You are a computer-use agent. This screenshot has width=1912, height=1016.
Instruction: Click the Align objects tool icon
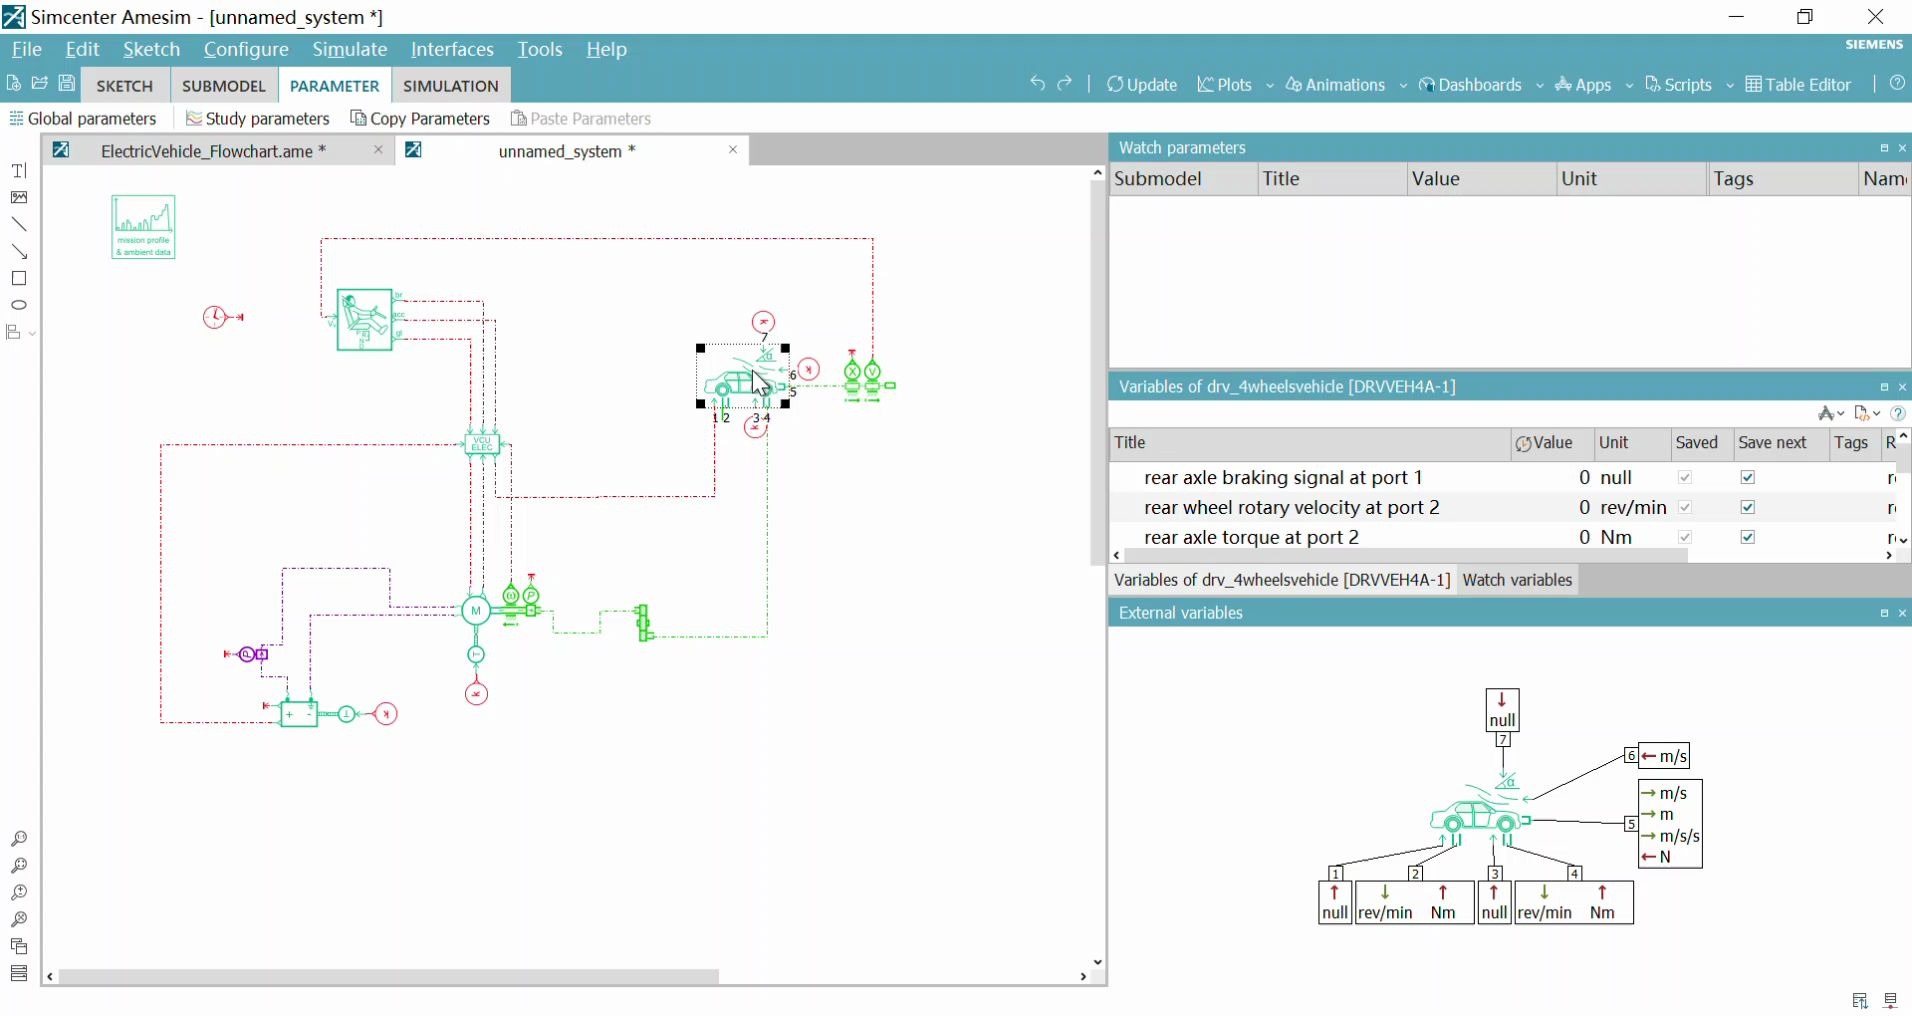coord(14,332)
